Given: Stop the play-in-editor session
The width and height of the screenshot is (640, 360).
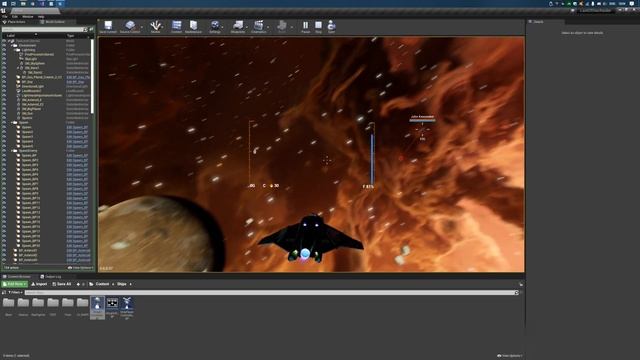Looking at the screenshot, I should pyautogui.click(x=318, y=27).
